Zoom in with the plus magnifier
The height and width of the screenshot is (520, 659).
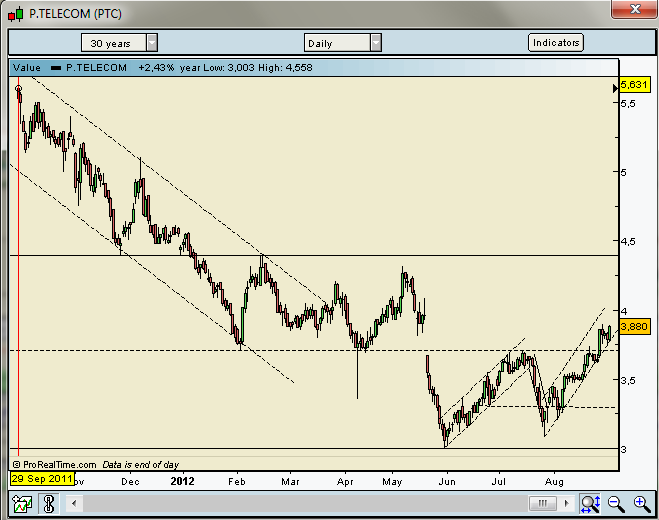click(642, 503)
